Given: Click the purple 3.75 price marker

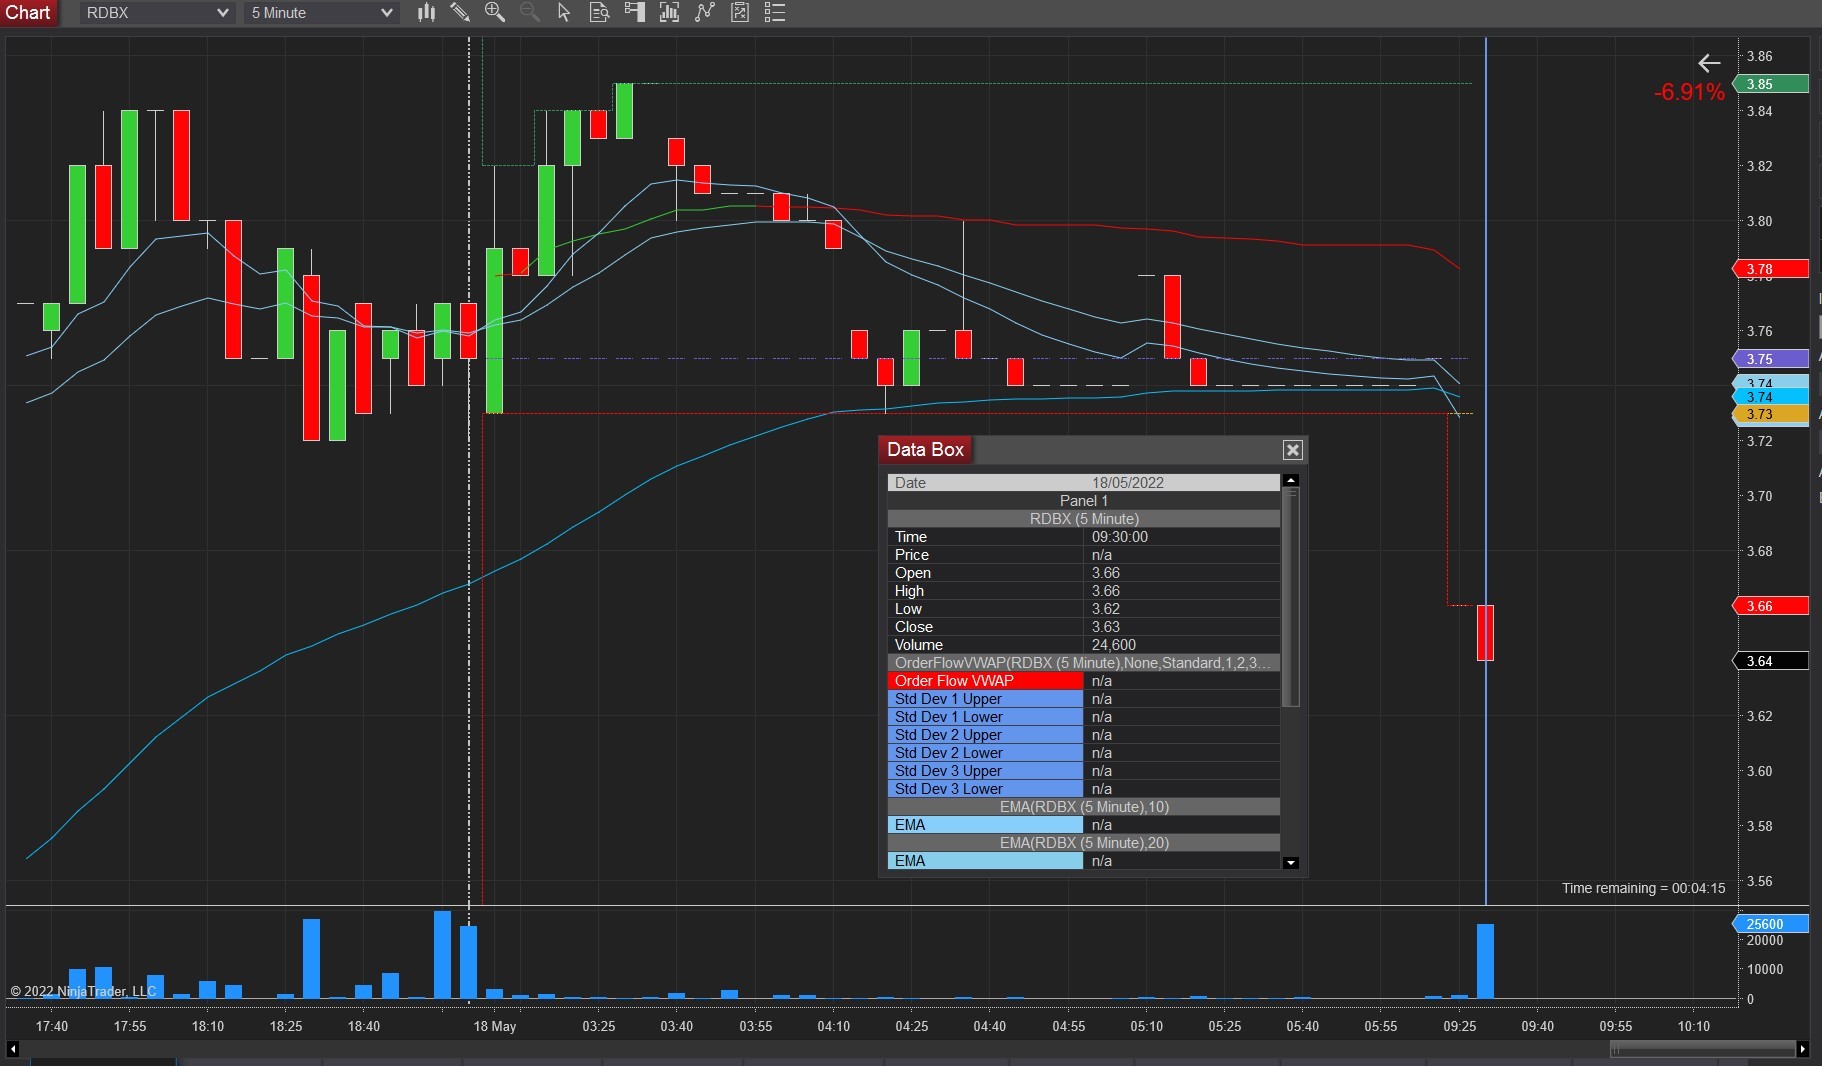Looking at the screenshot, I should [1770, 359].
